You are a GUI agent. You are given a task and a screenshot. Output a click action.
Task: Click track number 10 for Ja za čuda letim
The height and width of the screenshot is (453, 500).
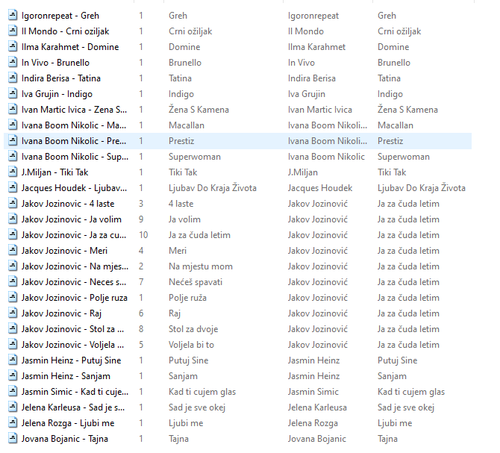(143, 235)
